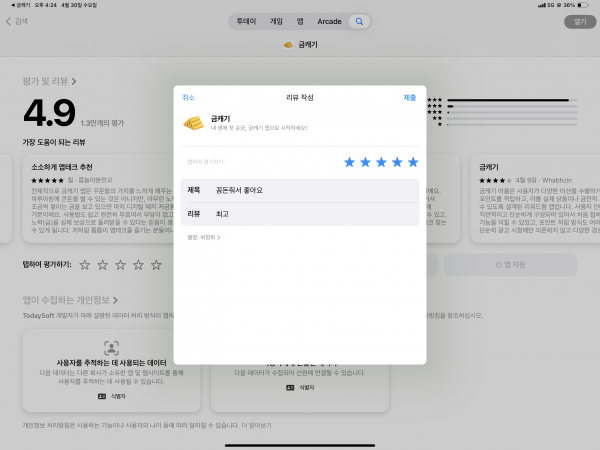The height and width of the screenshot is (450, 600).
Task: Tap the four-star rating distribution bar
Action: (512, 106)
